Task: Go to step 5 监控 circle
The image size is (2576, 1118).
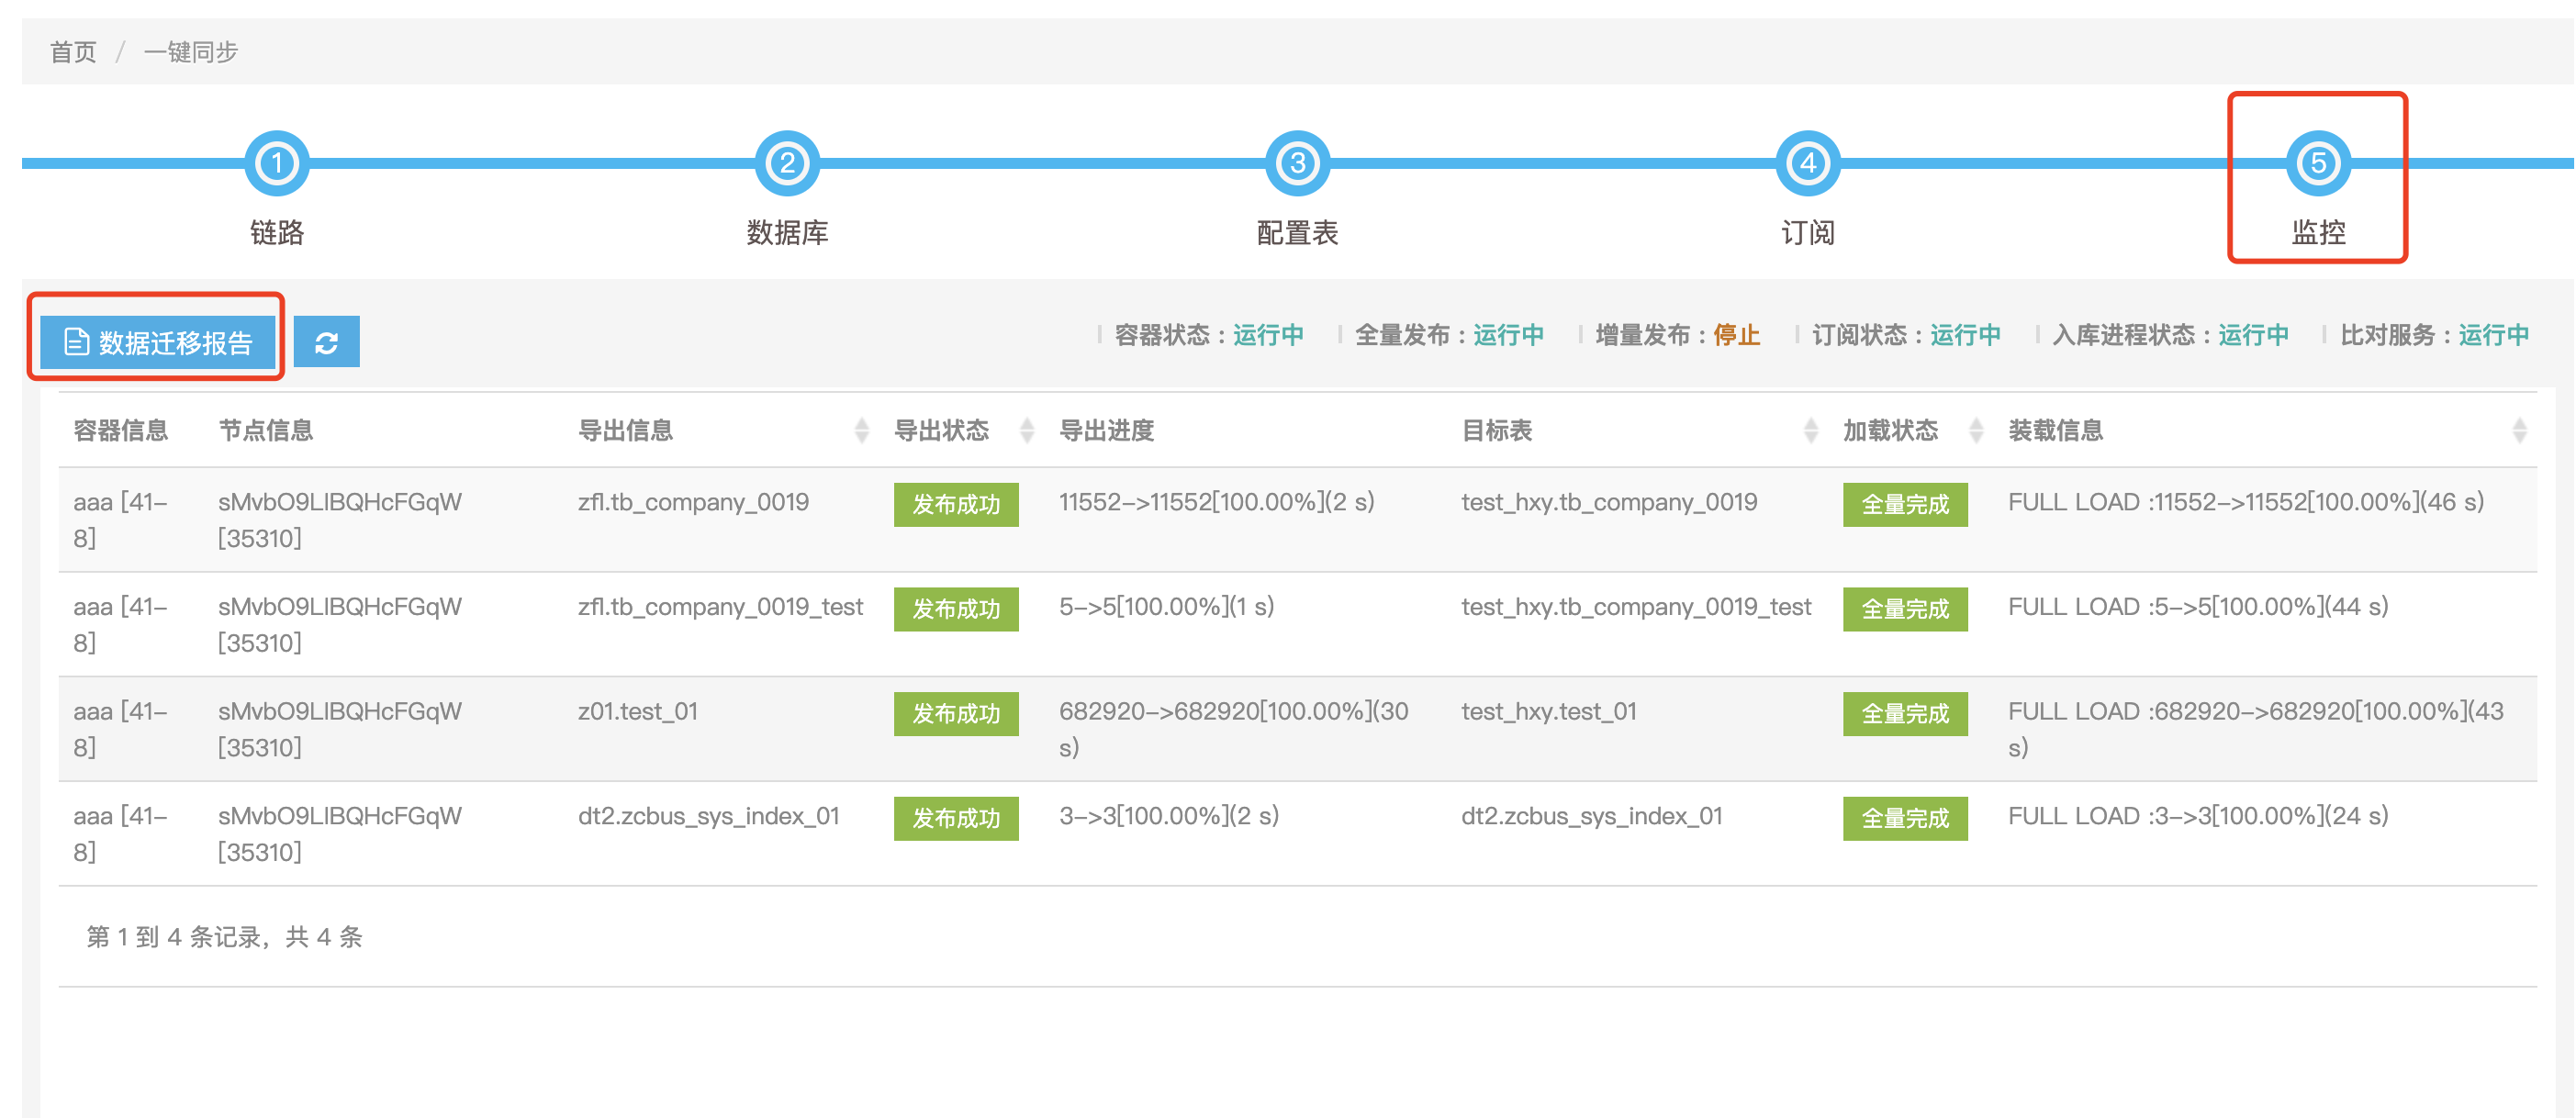Action: [2317, 163]
